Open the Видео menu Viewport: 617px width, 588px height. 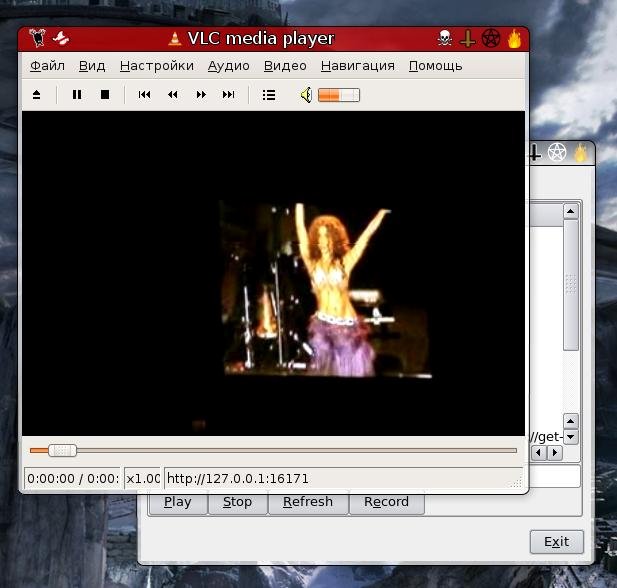285,66
